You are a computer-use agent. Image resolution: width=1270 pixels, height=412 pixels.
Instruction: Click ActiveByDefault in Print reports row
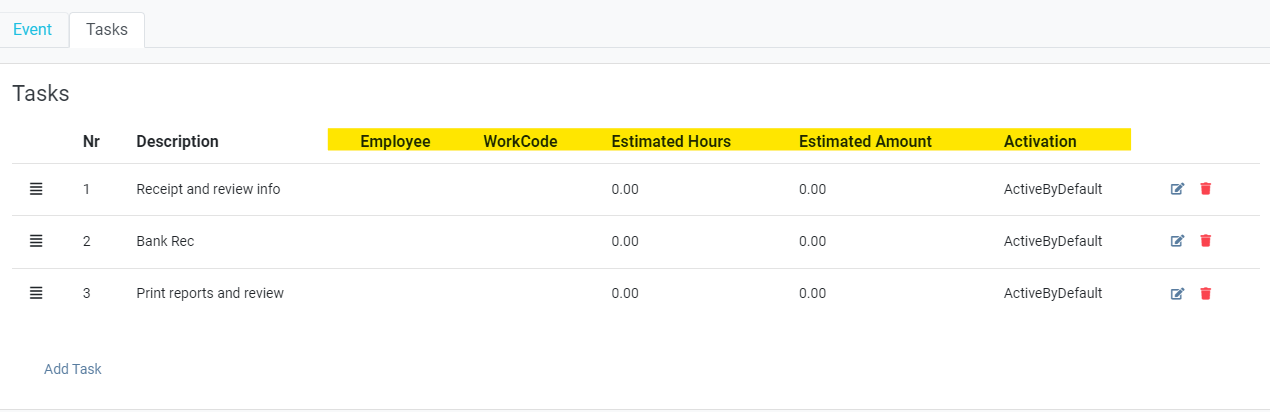click(1053, 293)
